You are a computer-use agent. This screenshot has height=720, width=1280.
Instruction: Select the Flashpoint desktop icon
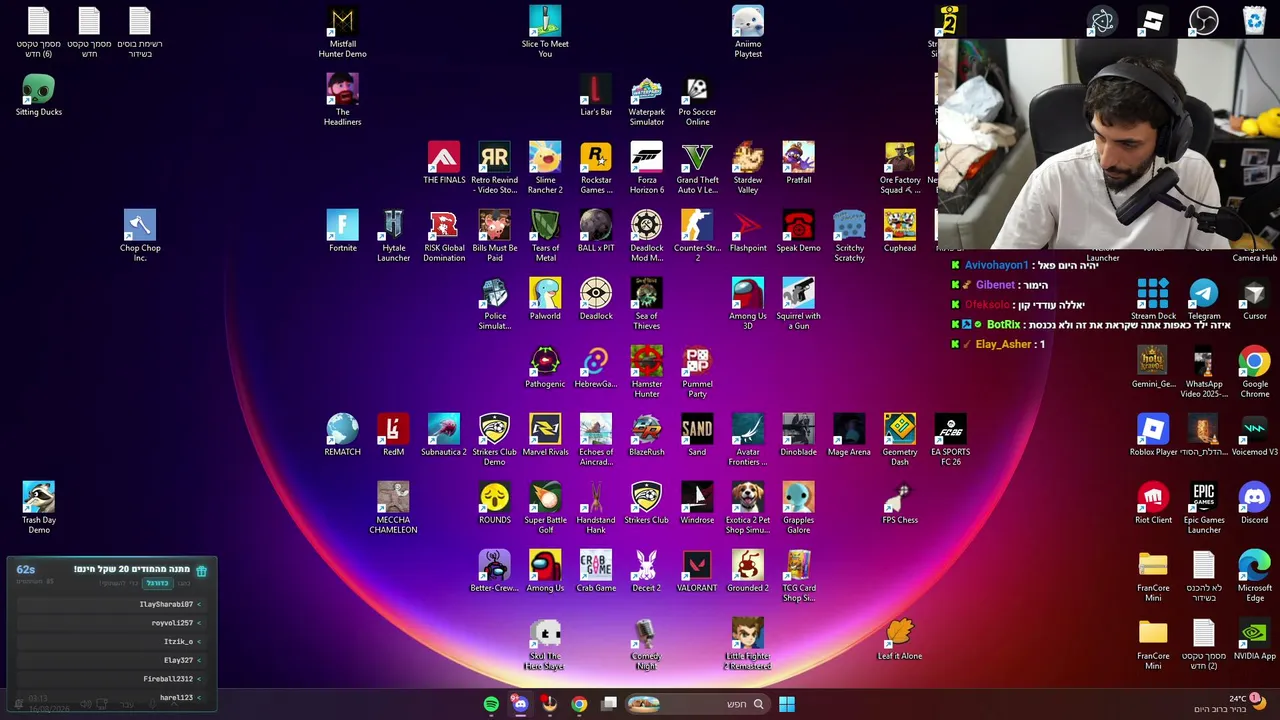(748, 232)
